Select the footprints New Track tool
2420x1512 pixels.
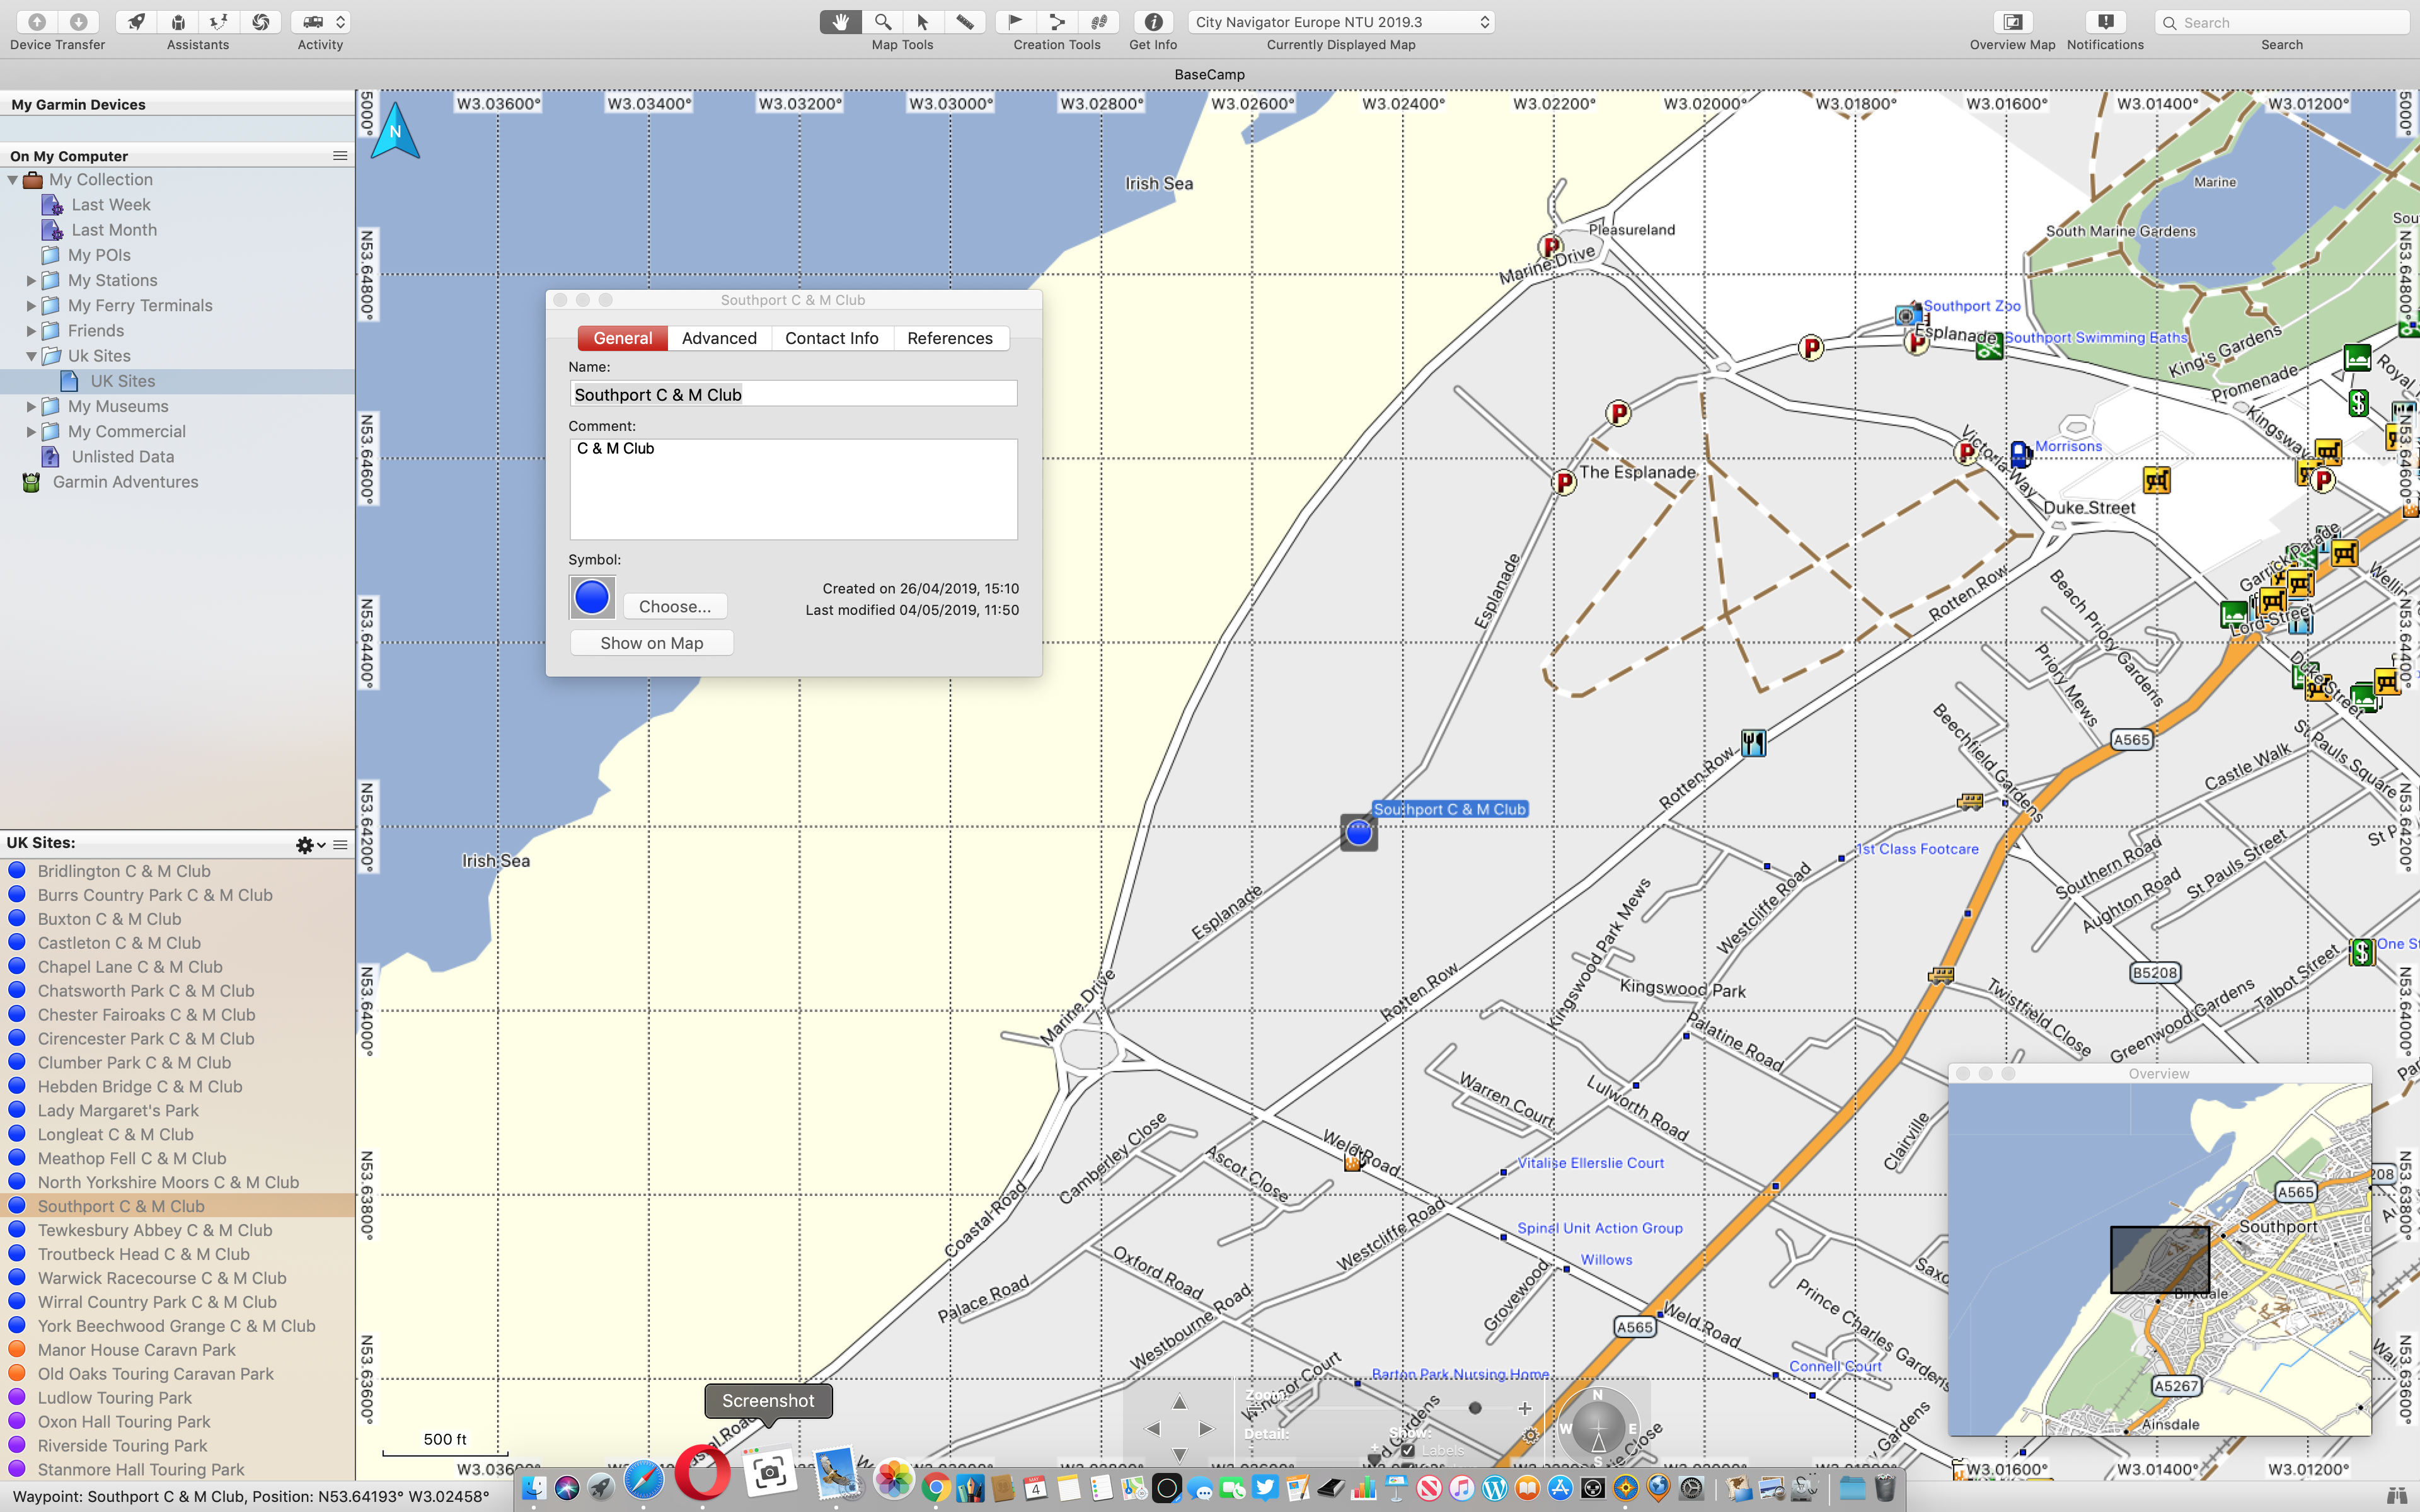point(1098,21)
